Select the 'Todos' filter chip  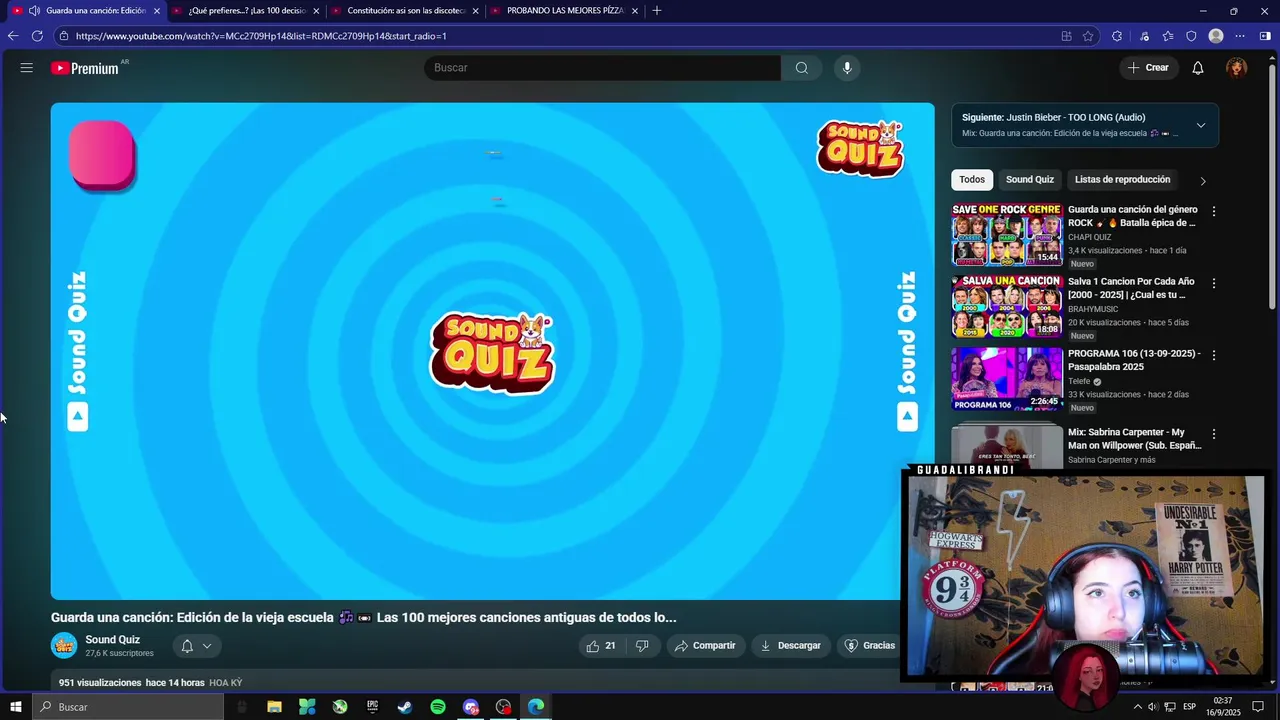pyautogui.click(x=972, y=180)
